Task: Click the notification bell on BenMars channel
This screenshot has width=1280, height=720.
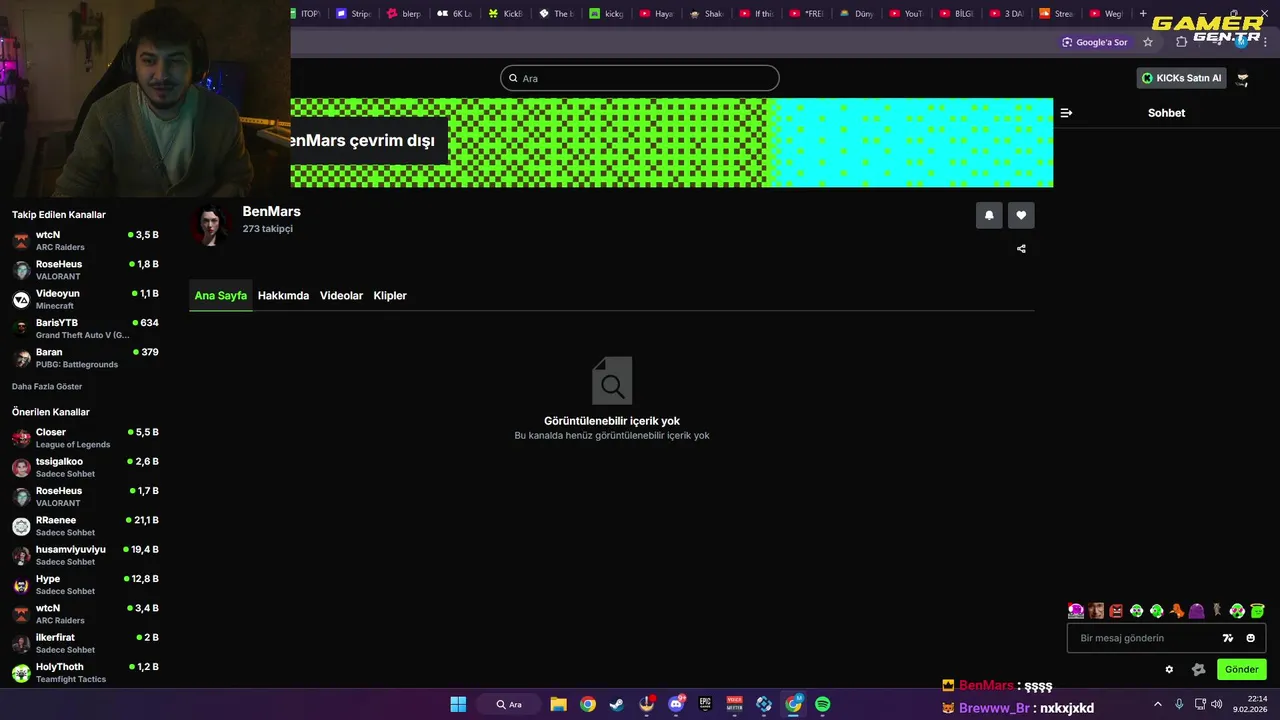Action: 989,215
